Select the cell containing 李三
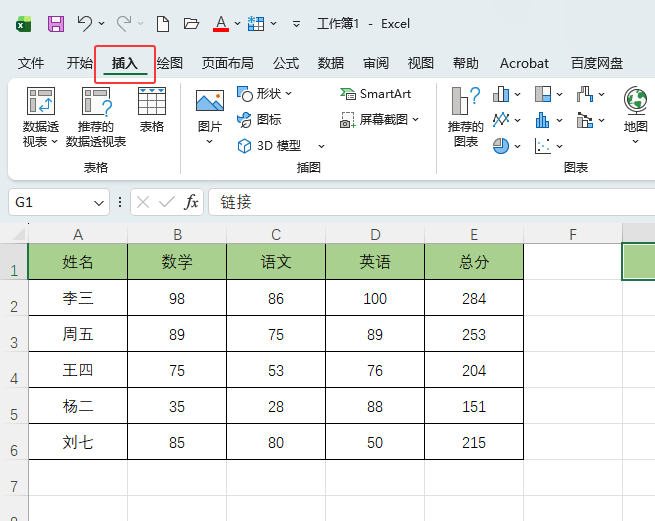Screen dimensions: 655x521 click(x=78, y=298)
